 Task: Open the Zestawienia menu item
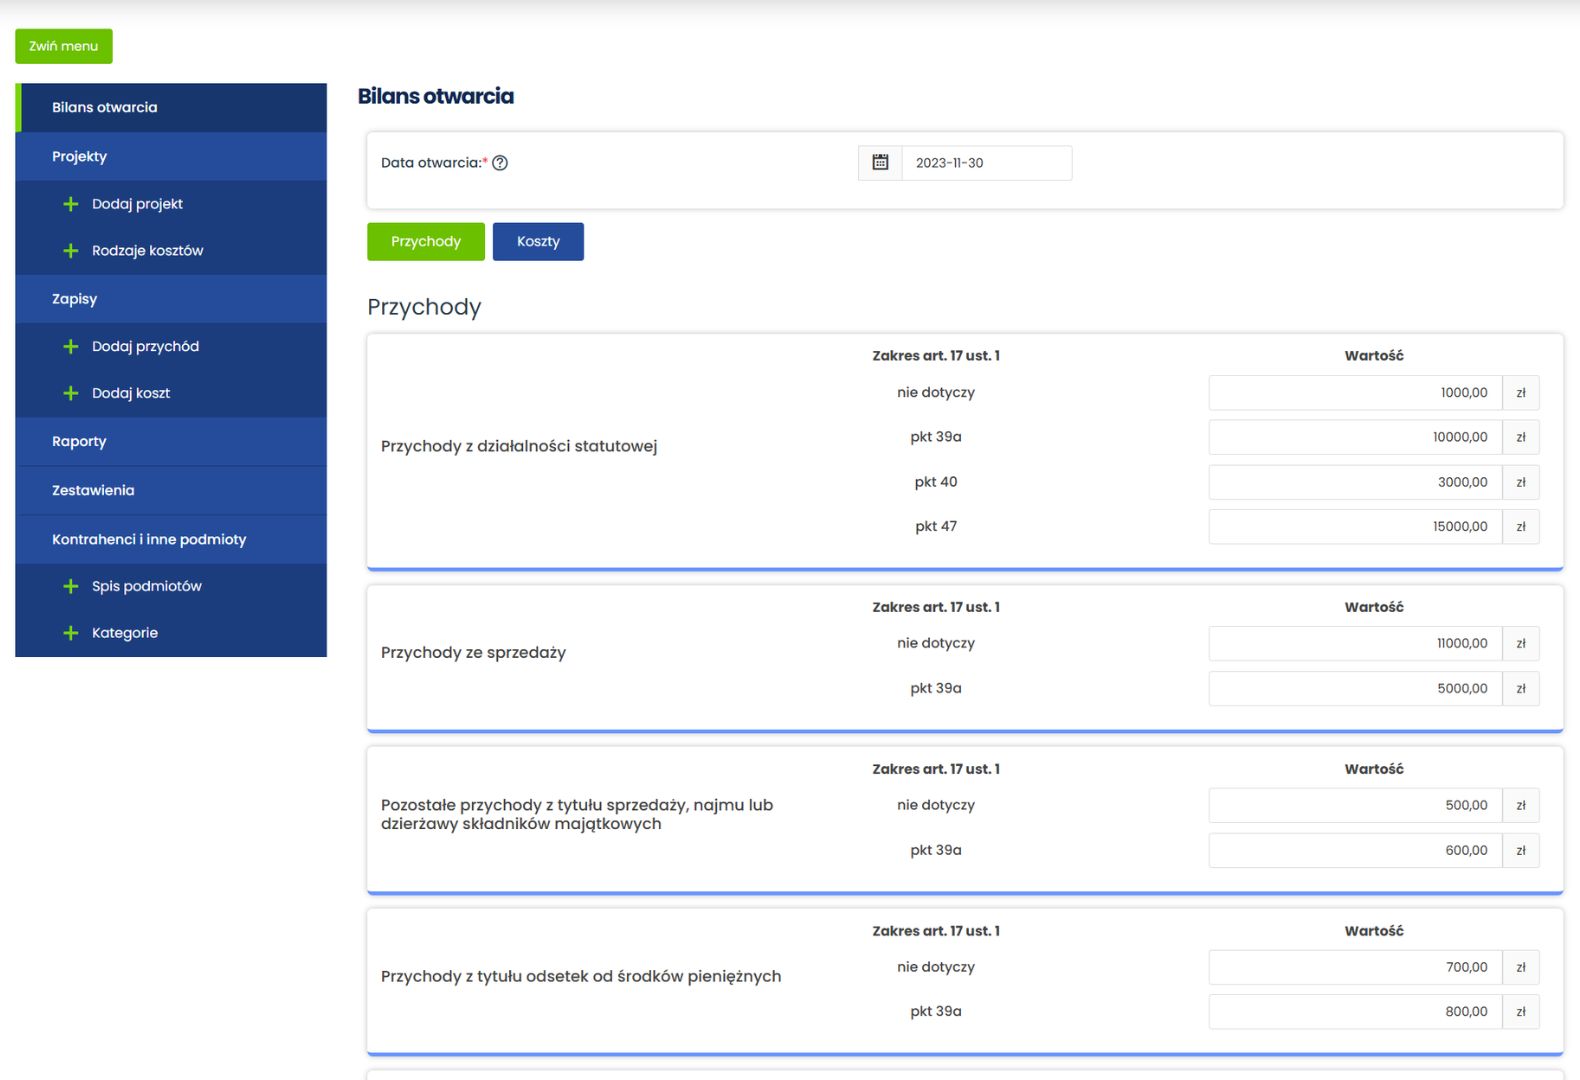point(93,491)
